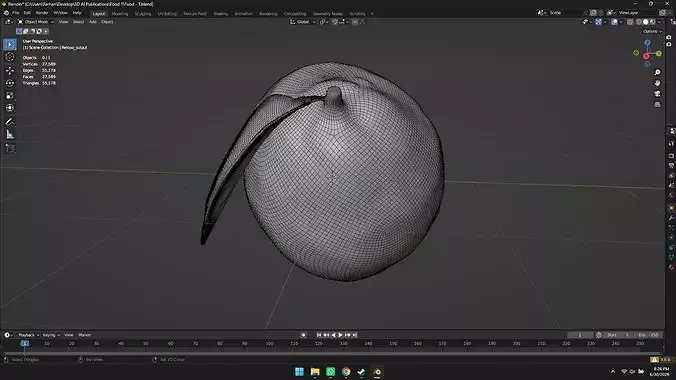Jump to the timeline start frame

click(x=319, y=335)
